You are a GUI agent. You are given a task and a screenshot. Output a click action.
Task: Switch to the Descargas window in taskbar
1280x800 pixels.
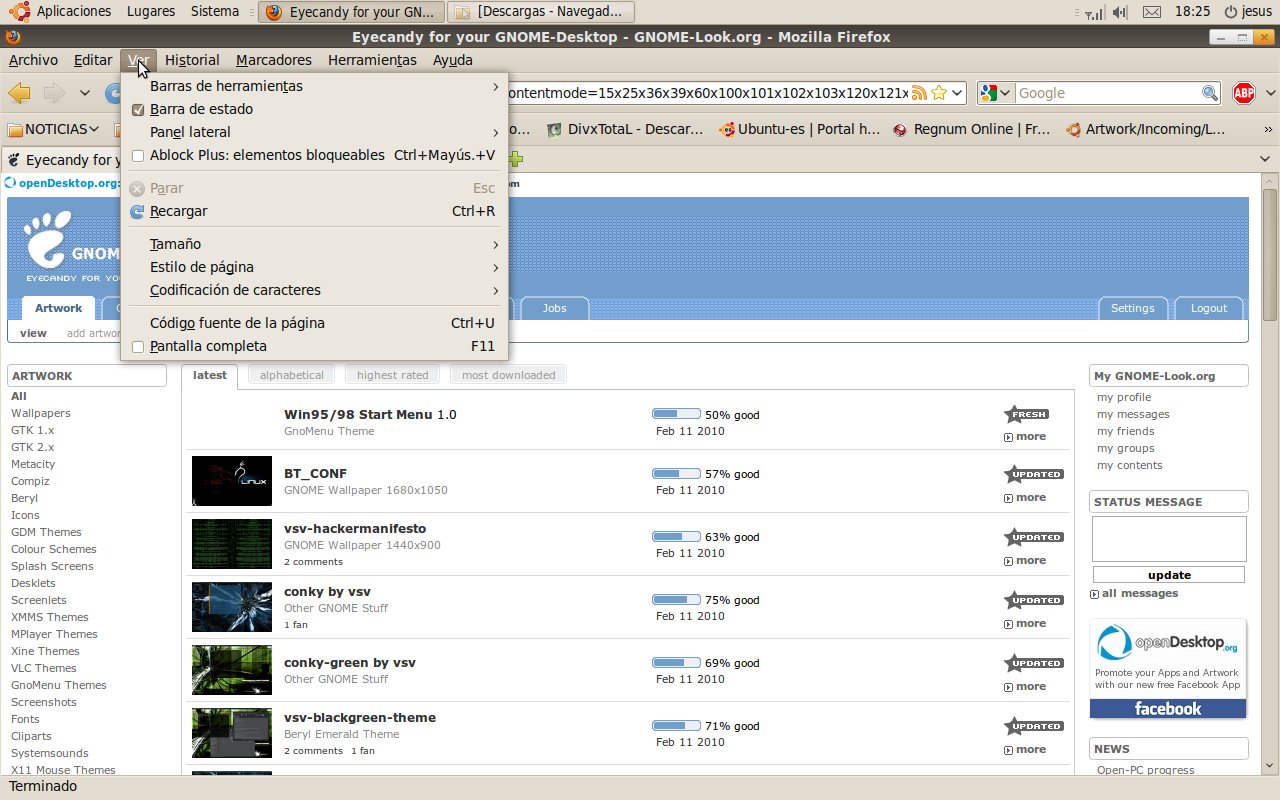coord(541,12)
